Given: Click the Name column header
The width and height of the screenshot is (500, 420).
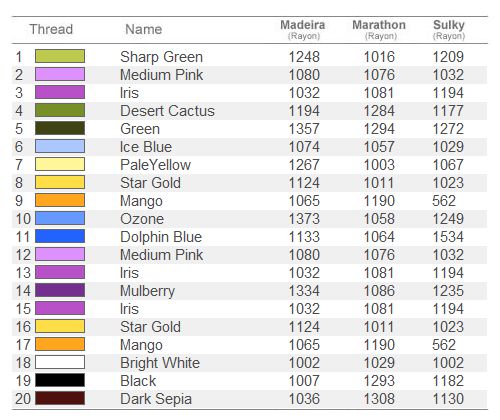Looking at the screenshot, I should 144,29.
